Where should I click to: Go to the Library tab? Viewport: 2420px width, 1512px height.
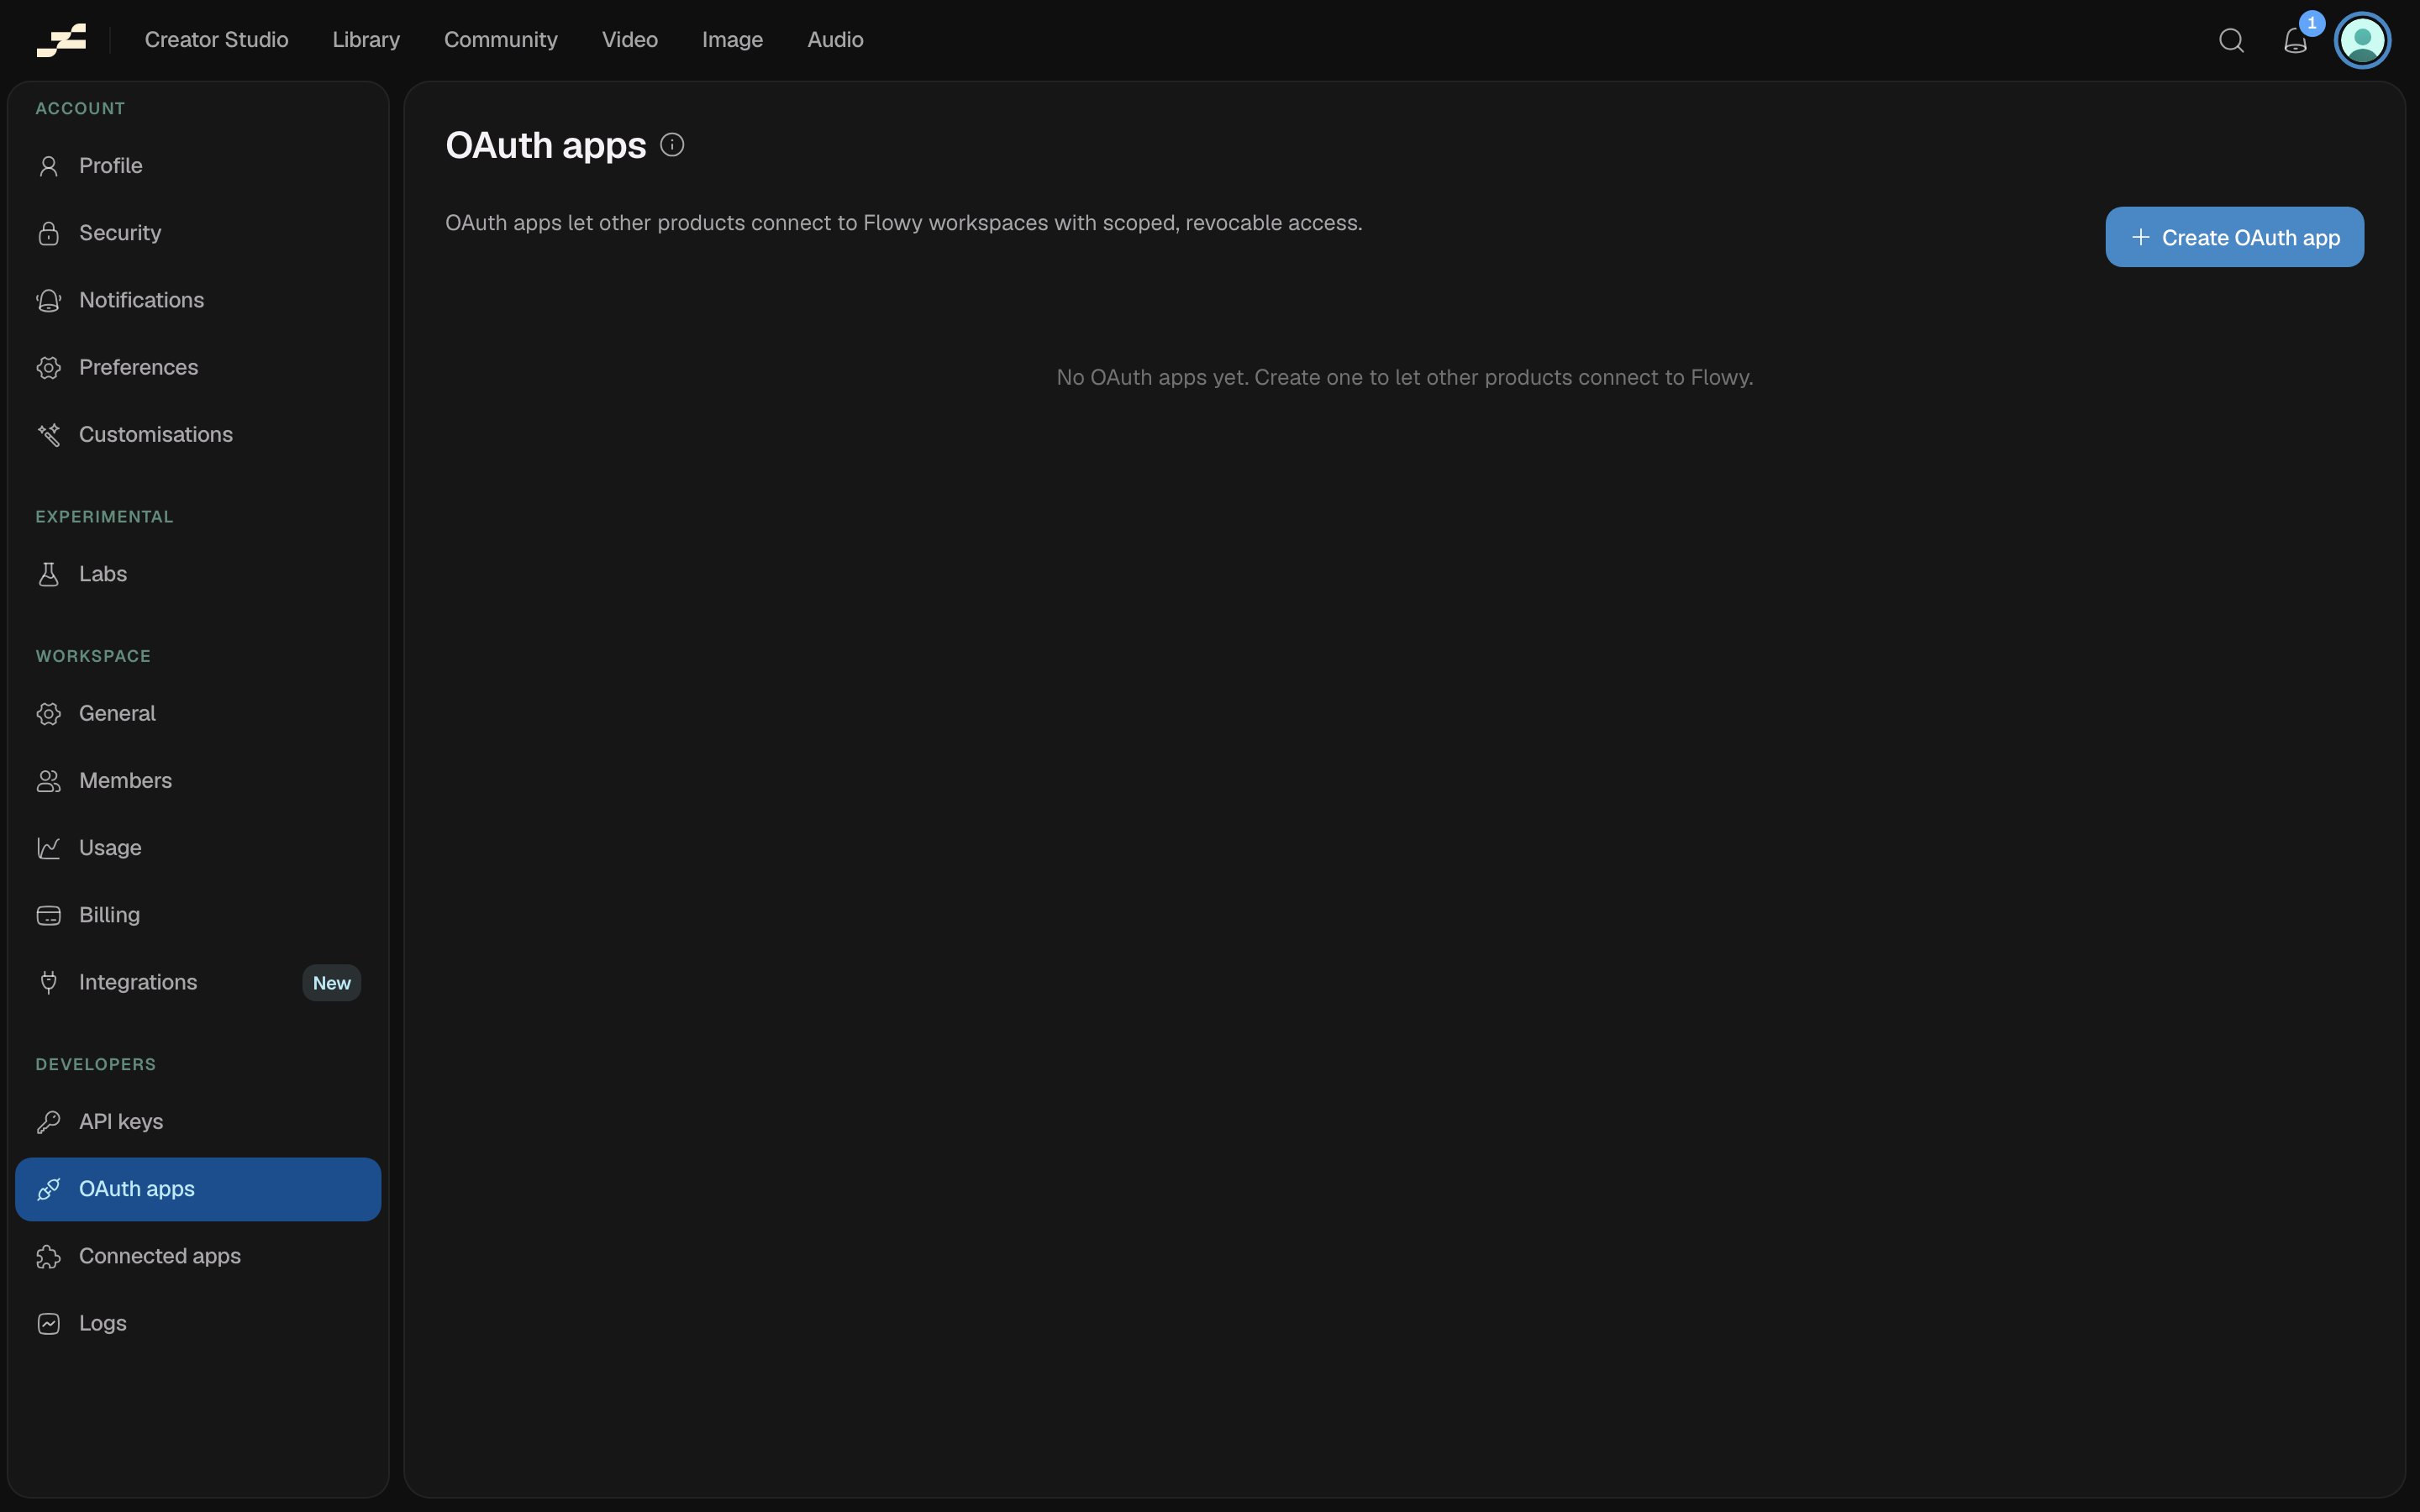[x=366, y=40]
